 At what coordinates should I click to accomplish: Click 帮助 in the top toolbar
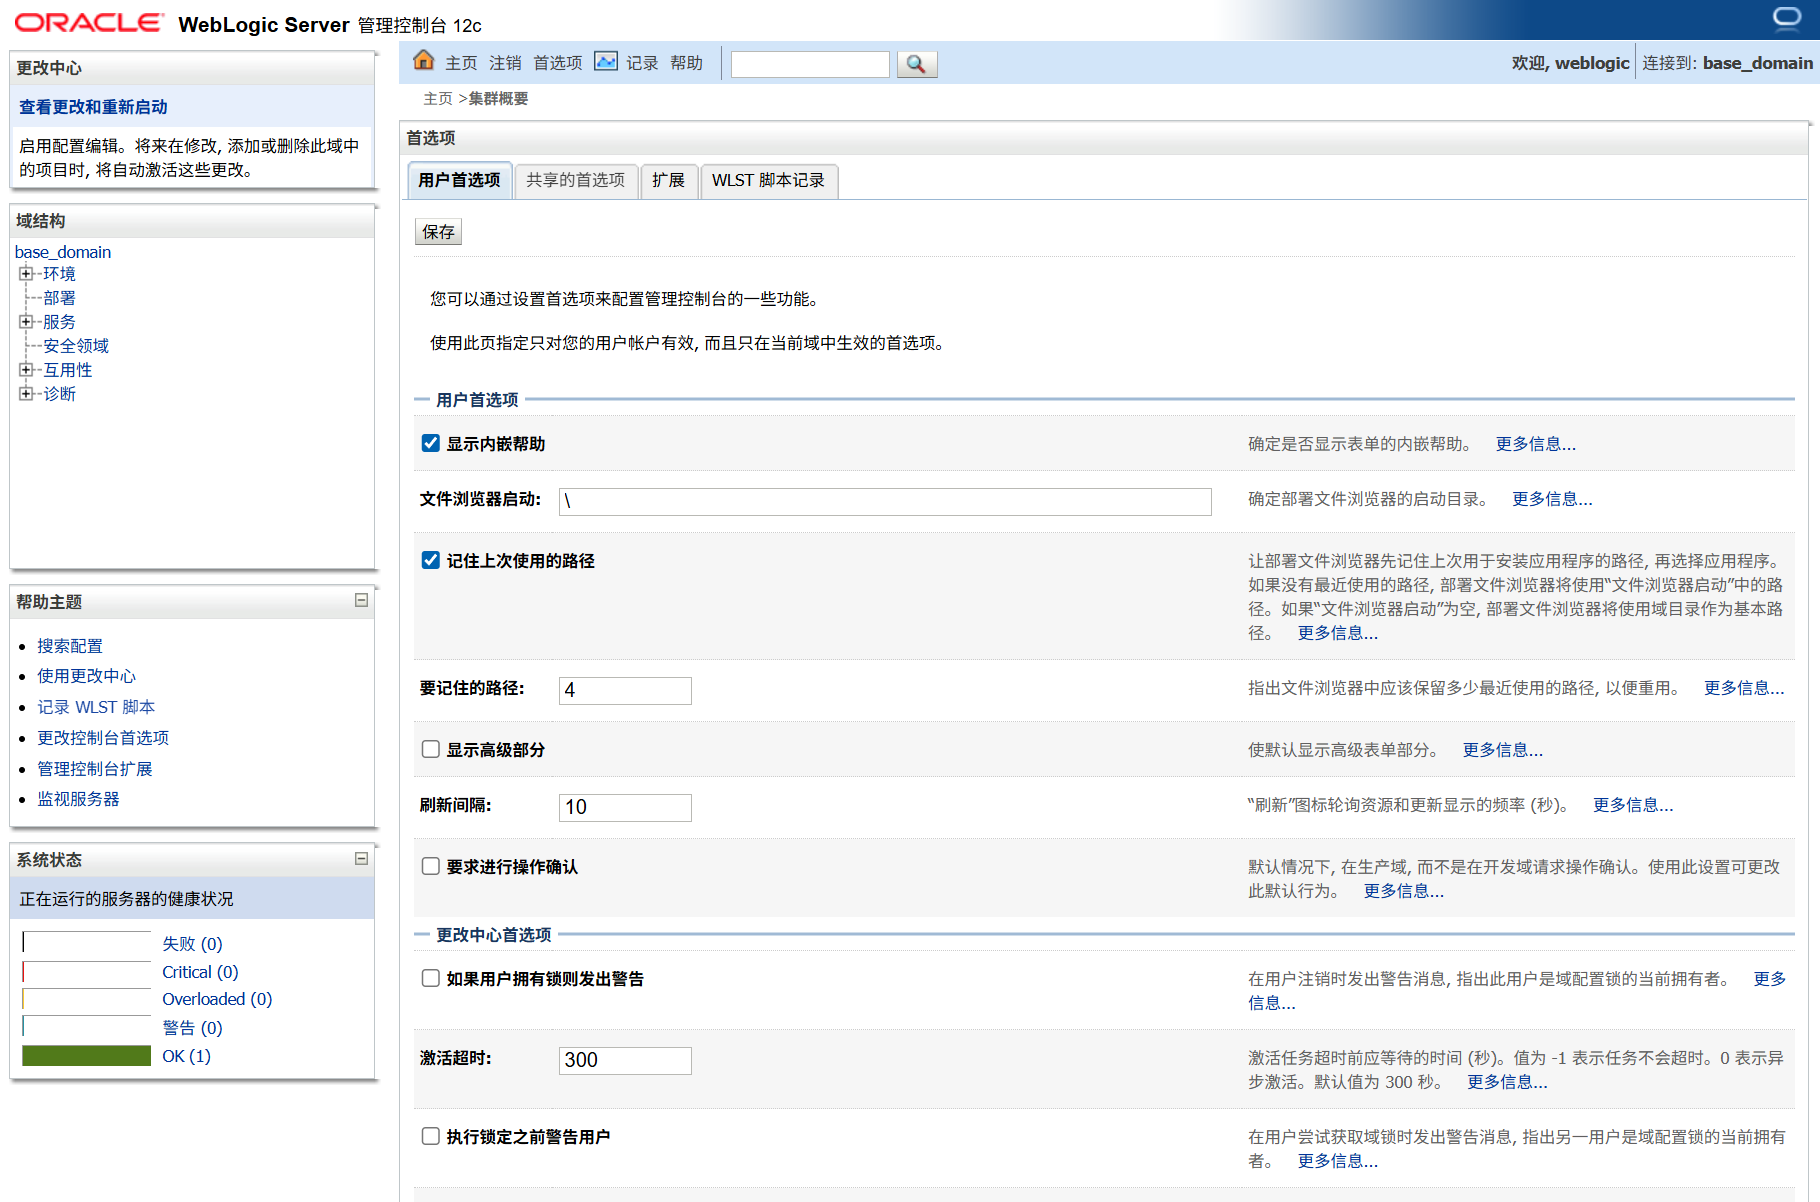(686, 63)
